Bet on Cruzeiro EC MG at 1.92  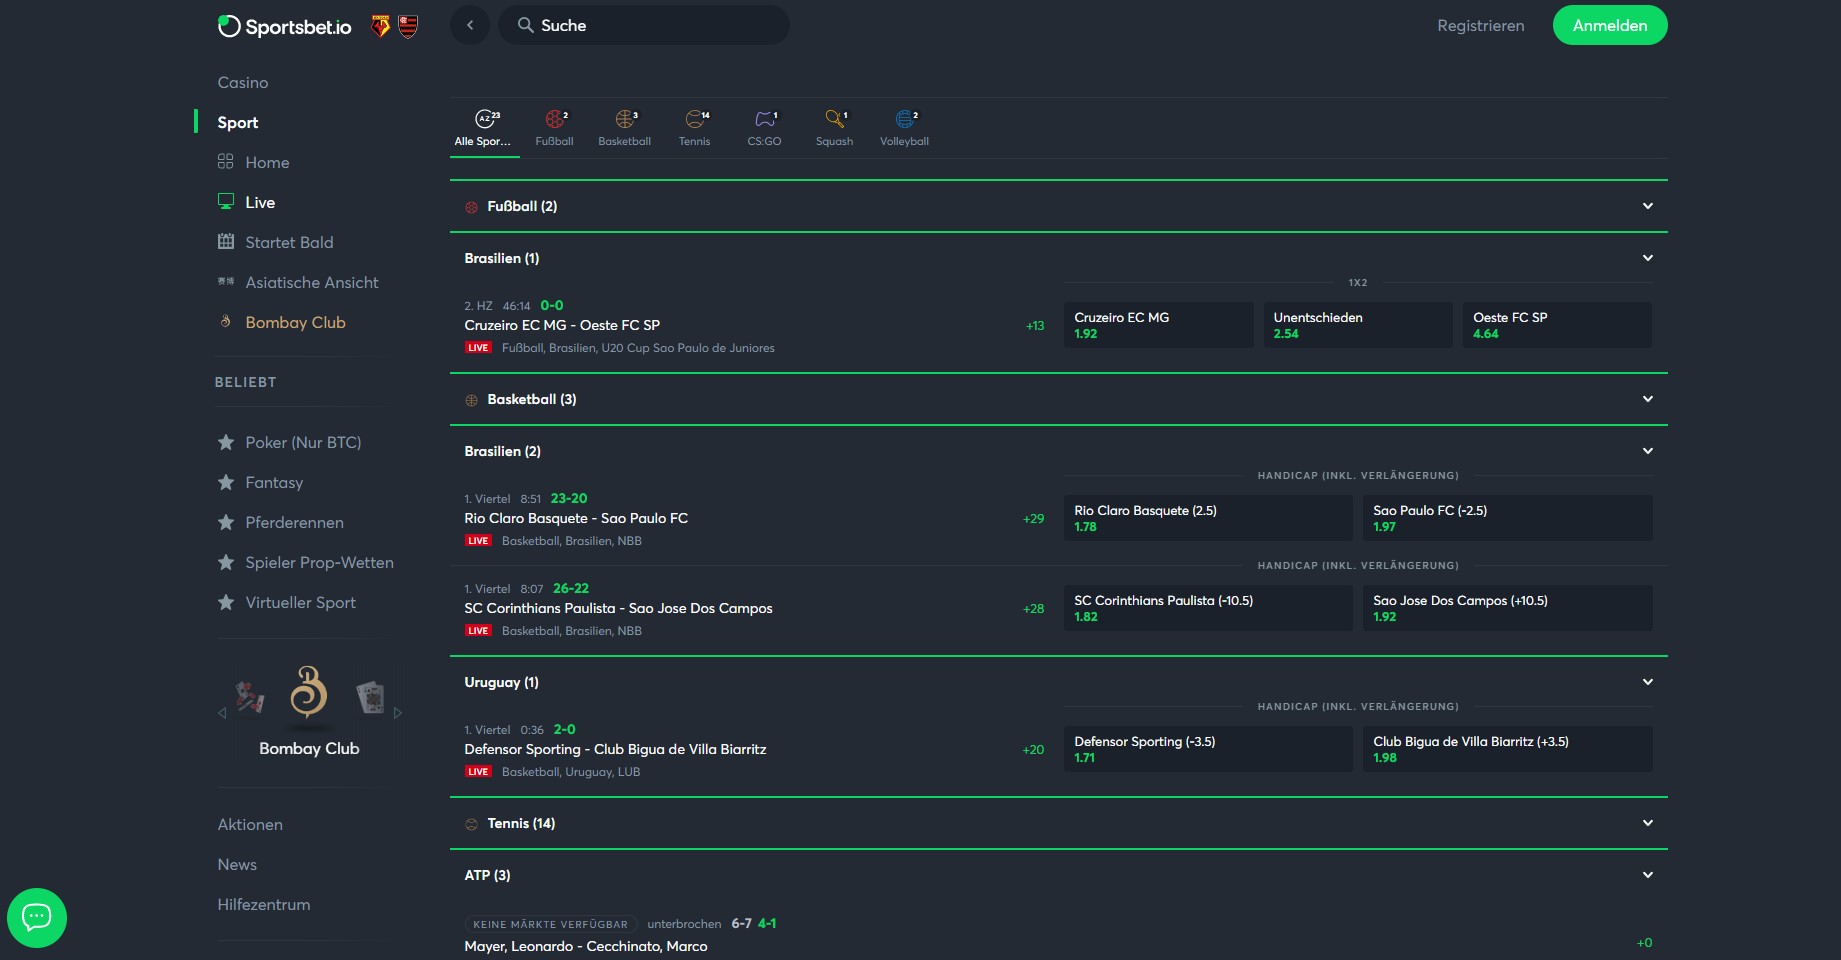coord(1159,325)
